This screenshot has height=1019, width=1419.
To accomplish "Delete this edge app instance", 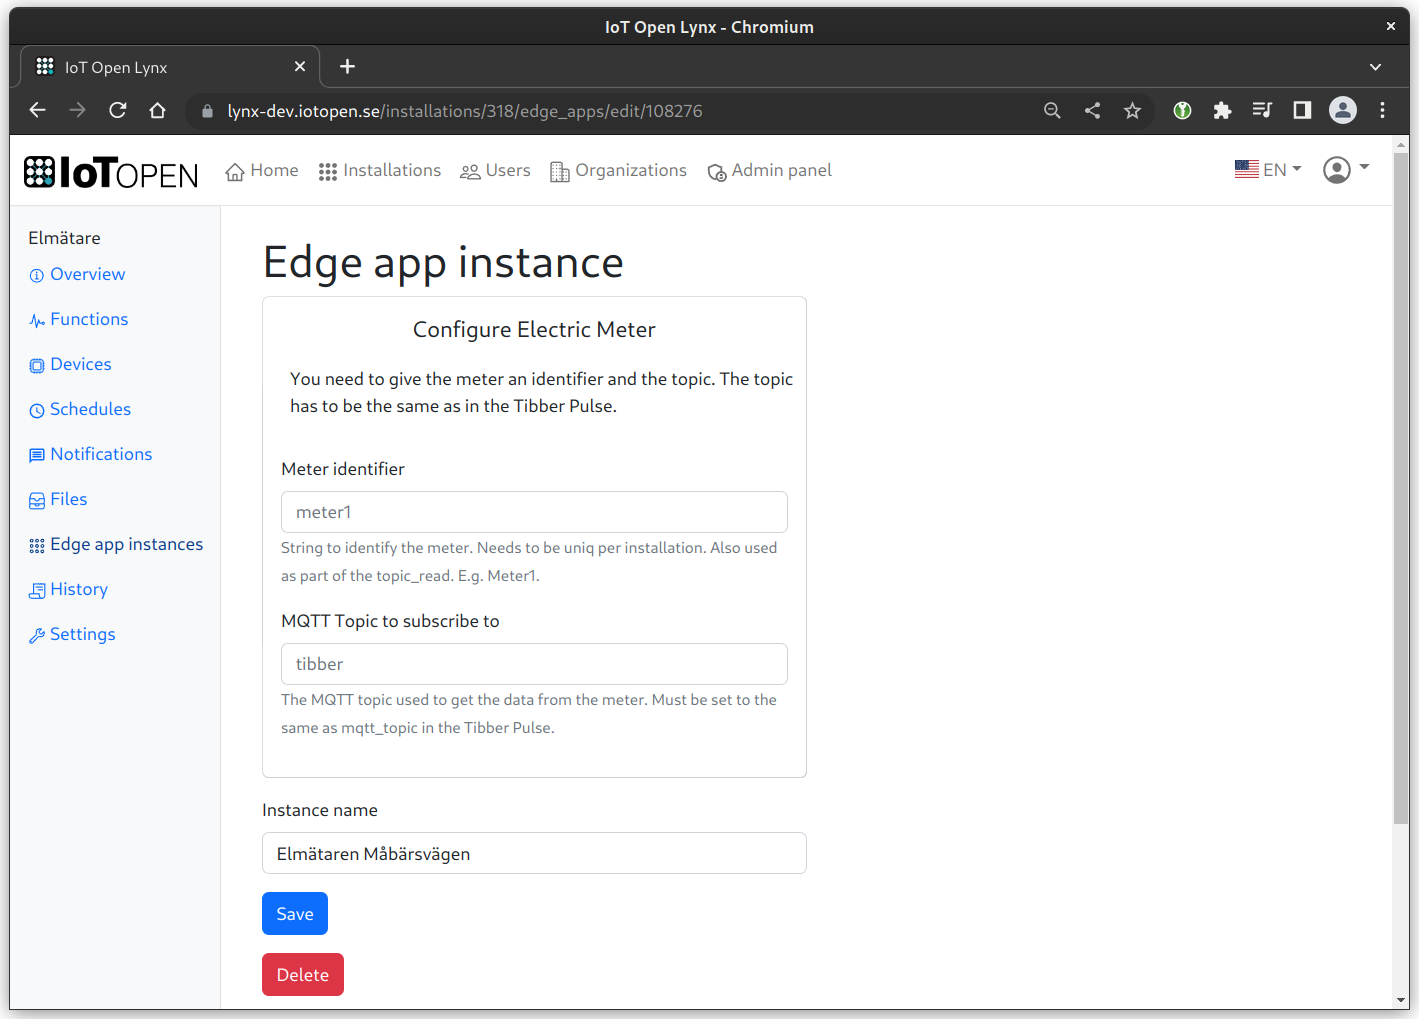I will [302, 974].
